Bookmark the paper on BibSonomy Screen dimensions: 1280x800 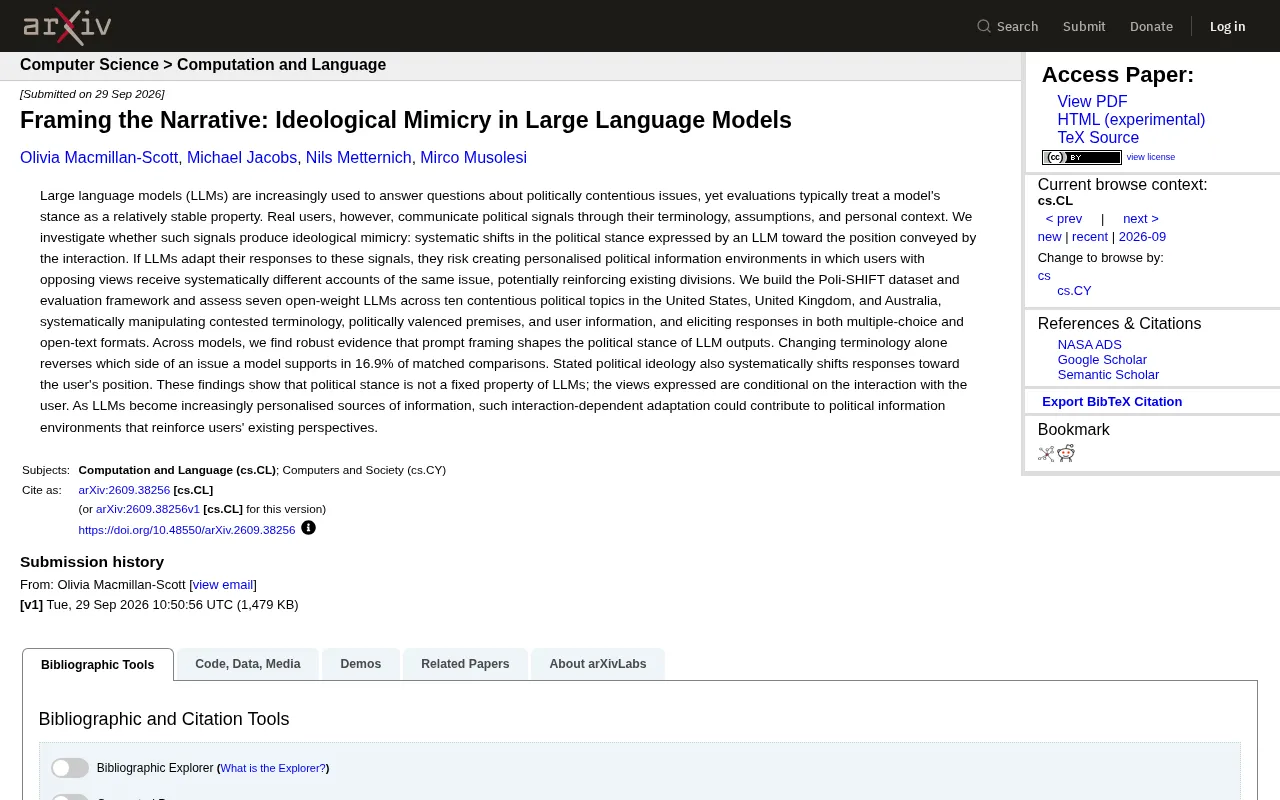pyautogui.click(x=1046, y=454)
